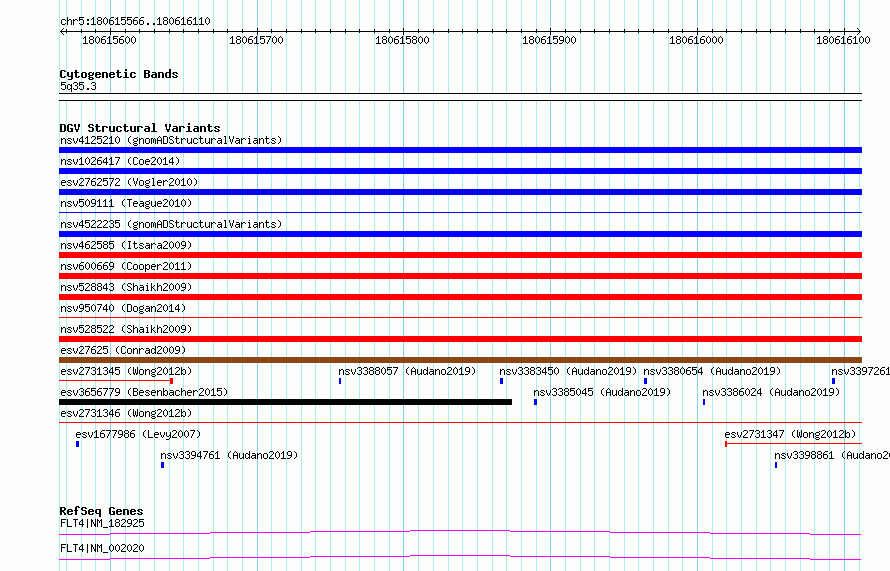Screen dimensions: 890x571
Task: Click the small blue marker under nsv3388057
Action: tap(340, 381)
